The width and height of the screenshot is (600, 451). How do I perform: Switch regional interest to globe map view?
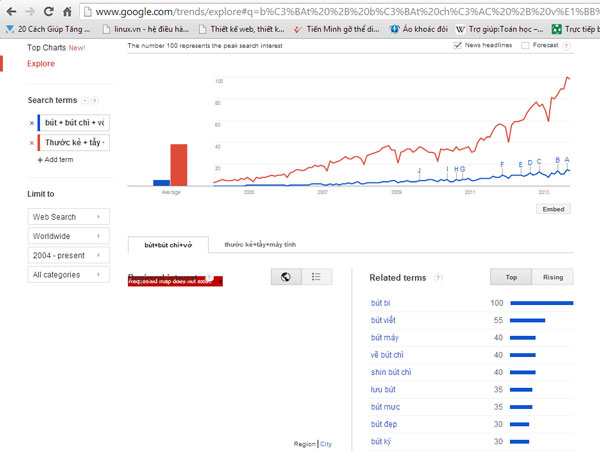pos(286,277)
